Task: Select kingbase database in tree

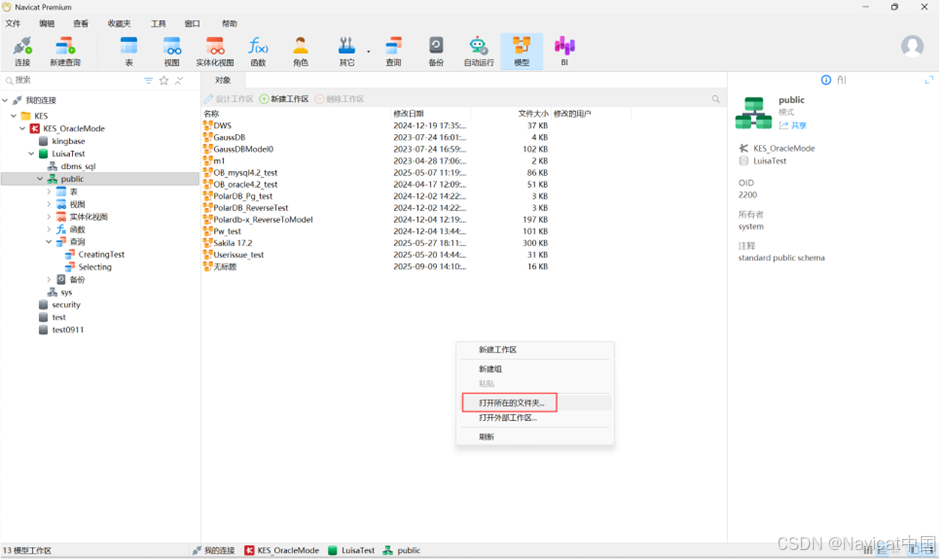Action: 62,141
